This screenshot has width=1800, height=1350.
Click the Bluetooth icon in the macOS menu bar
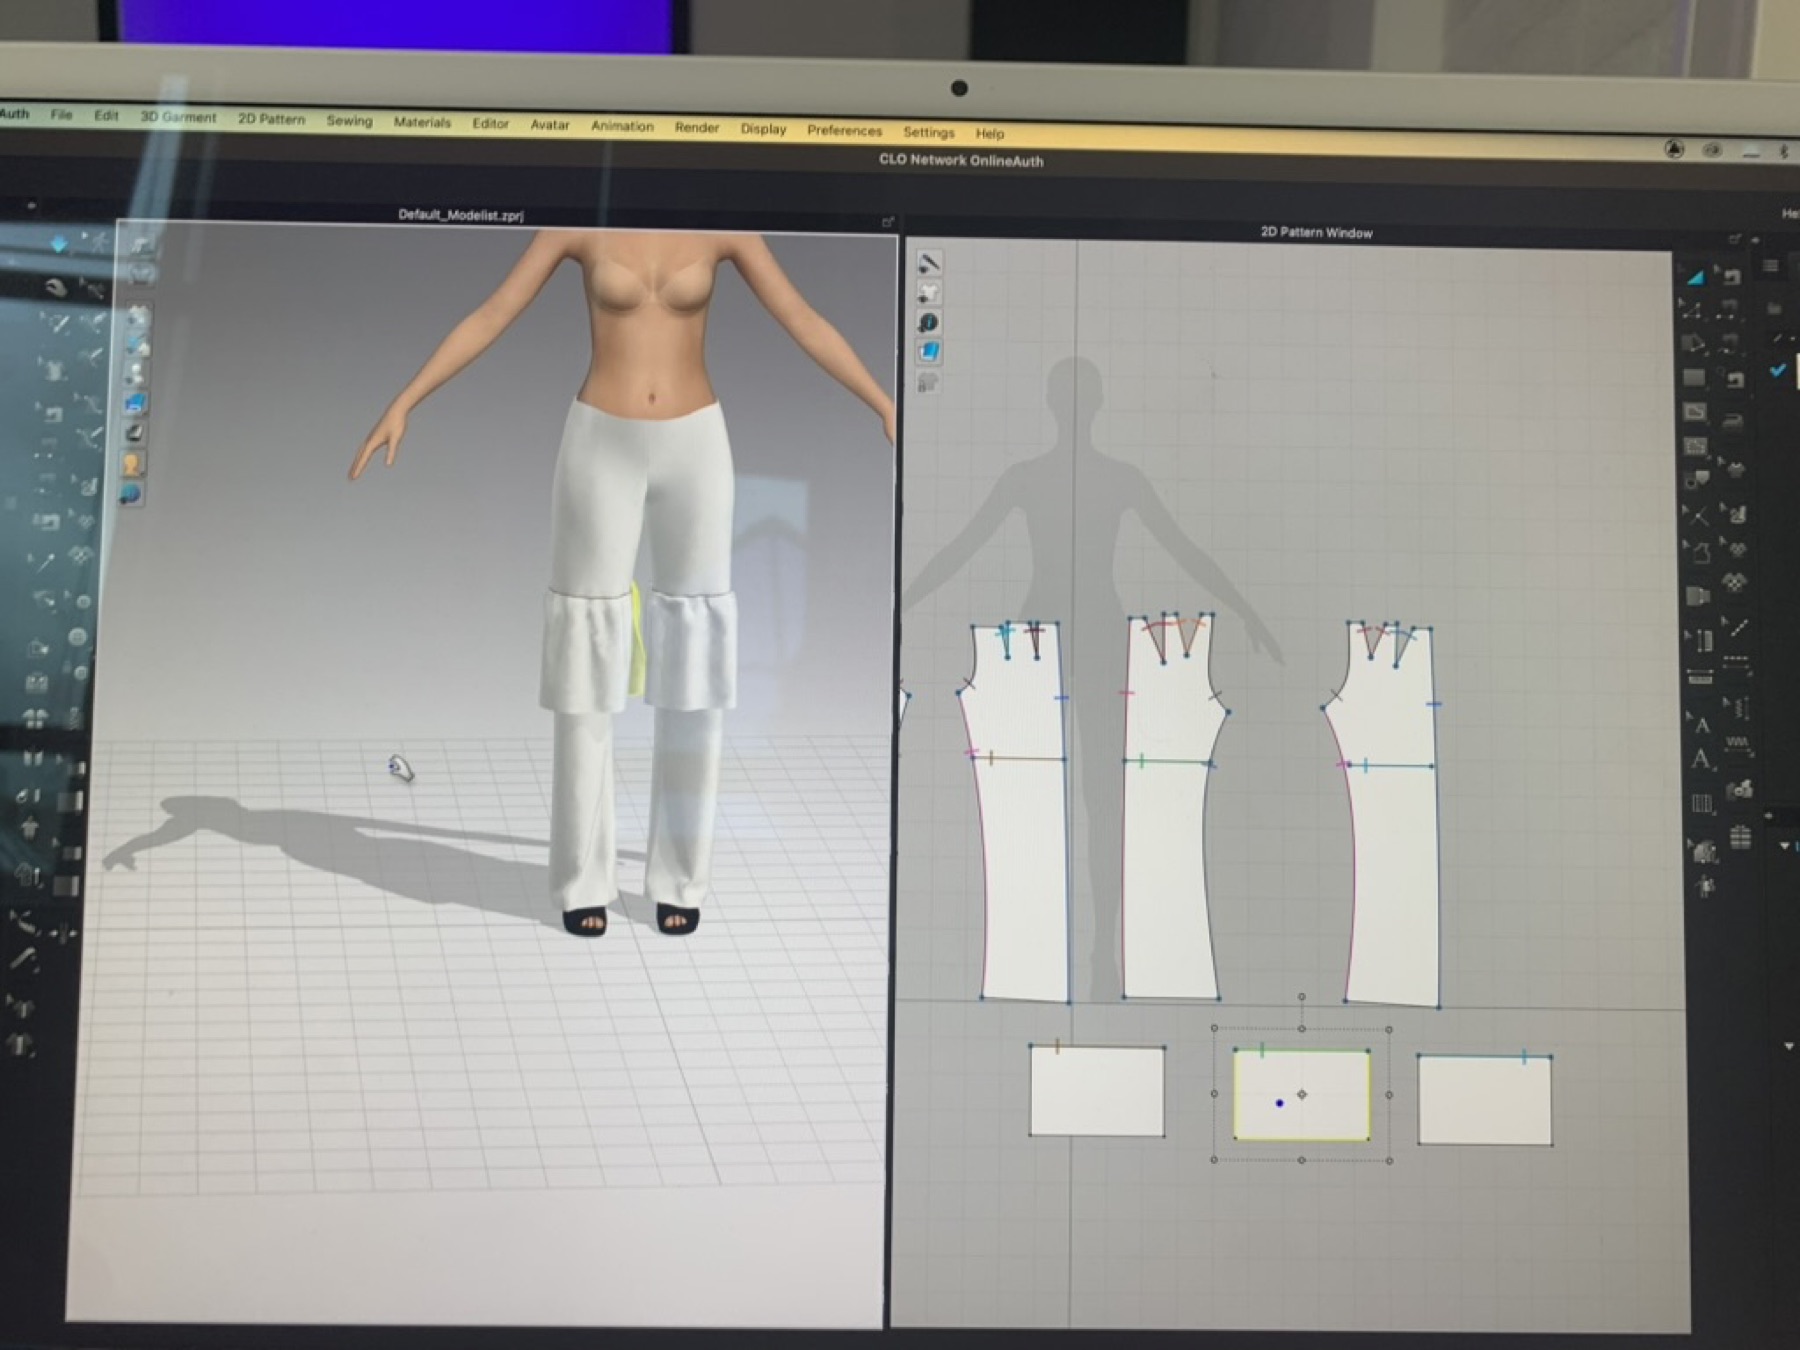[x=1783, y=152]
